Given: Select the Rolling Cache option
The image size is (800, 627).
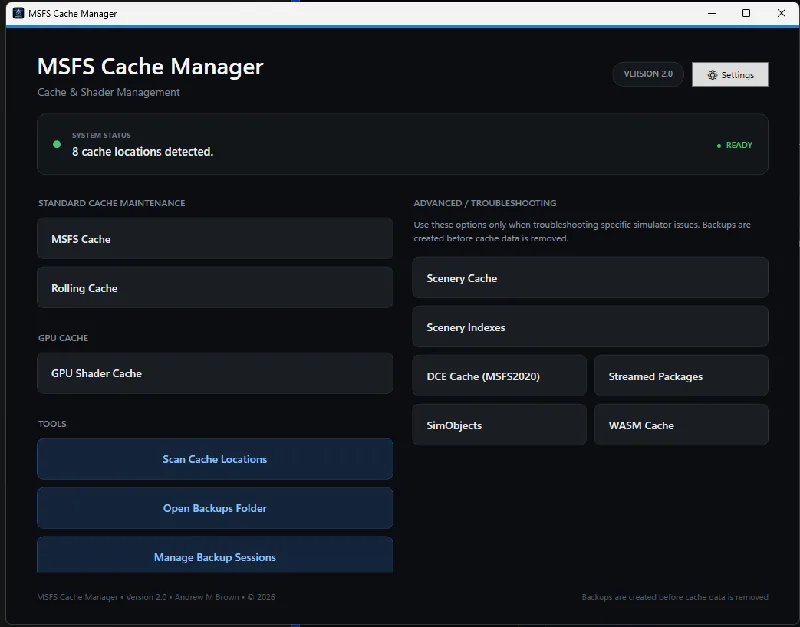Looking at the screenshot, I should (215, 287).
